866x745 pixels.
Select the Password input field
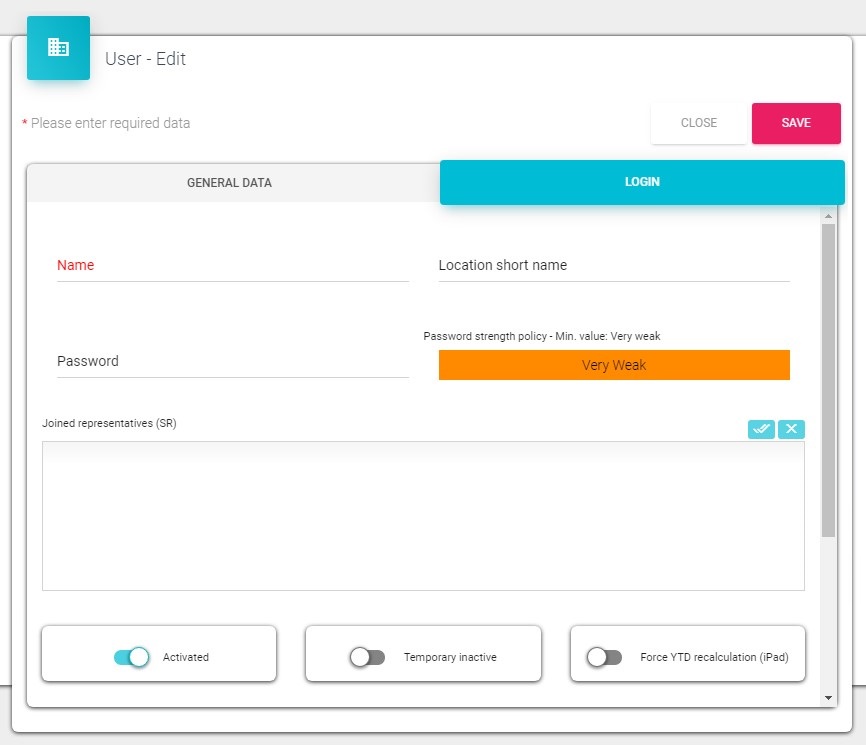[232, 362]
